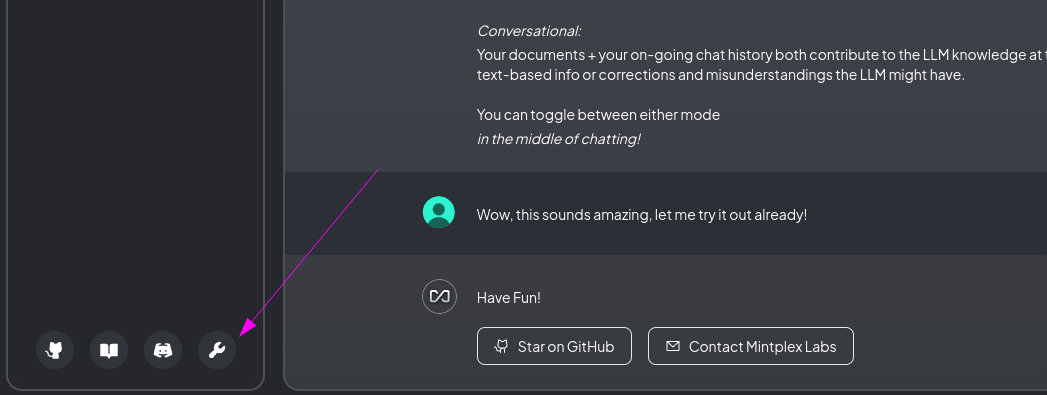Click the "Wow, this sounds amazing" user message

pos(642,215)
